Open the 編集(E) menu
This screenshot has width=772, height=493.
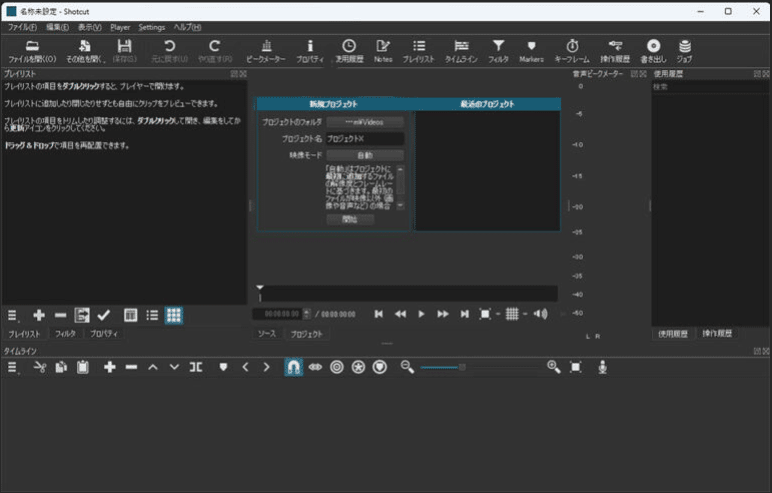[x=57, y=27]
